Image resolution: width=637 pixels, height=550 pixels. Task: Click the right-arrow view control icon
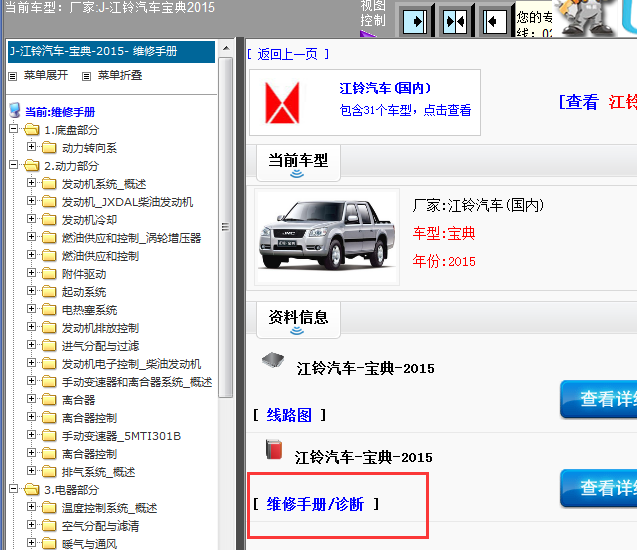click(x=415, y=21)
